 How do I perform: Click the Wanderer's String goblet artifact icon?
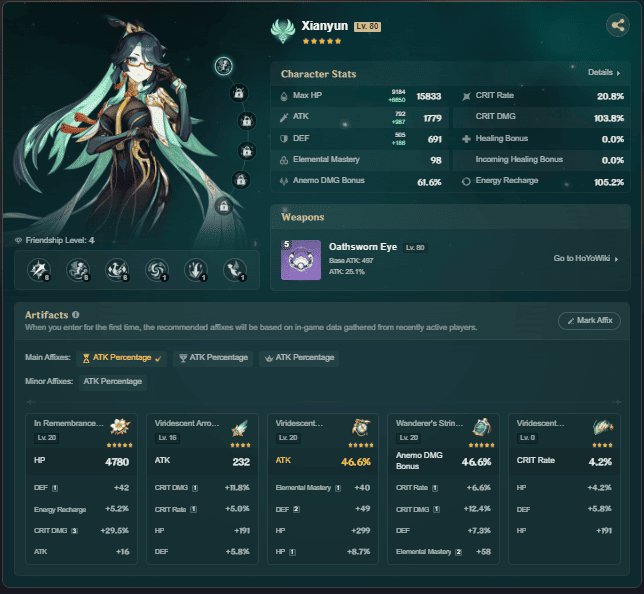(481, 427)
